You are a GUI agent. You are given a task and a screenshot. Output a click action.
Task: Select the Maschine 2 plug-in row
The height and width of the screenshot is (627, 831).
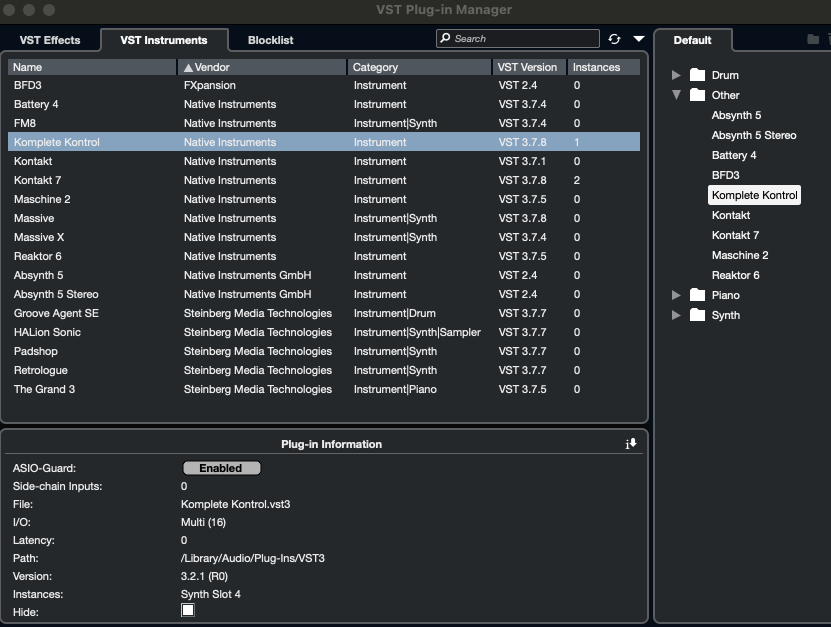(324, 199)
